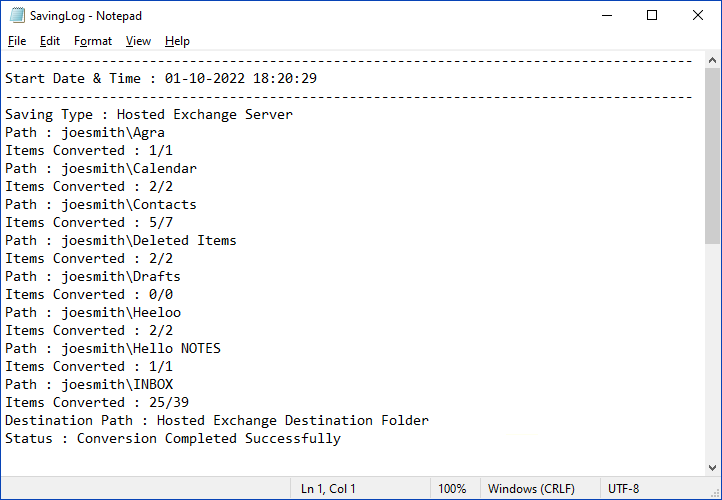722x500 pixels.
Task: Click the 100% zoom status indicator
Action: (x=452, y=488)
